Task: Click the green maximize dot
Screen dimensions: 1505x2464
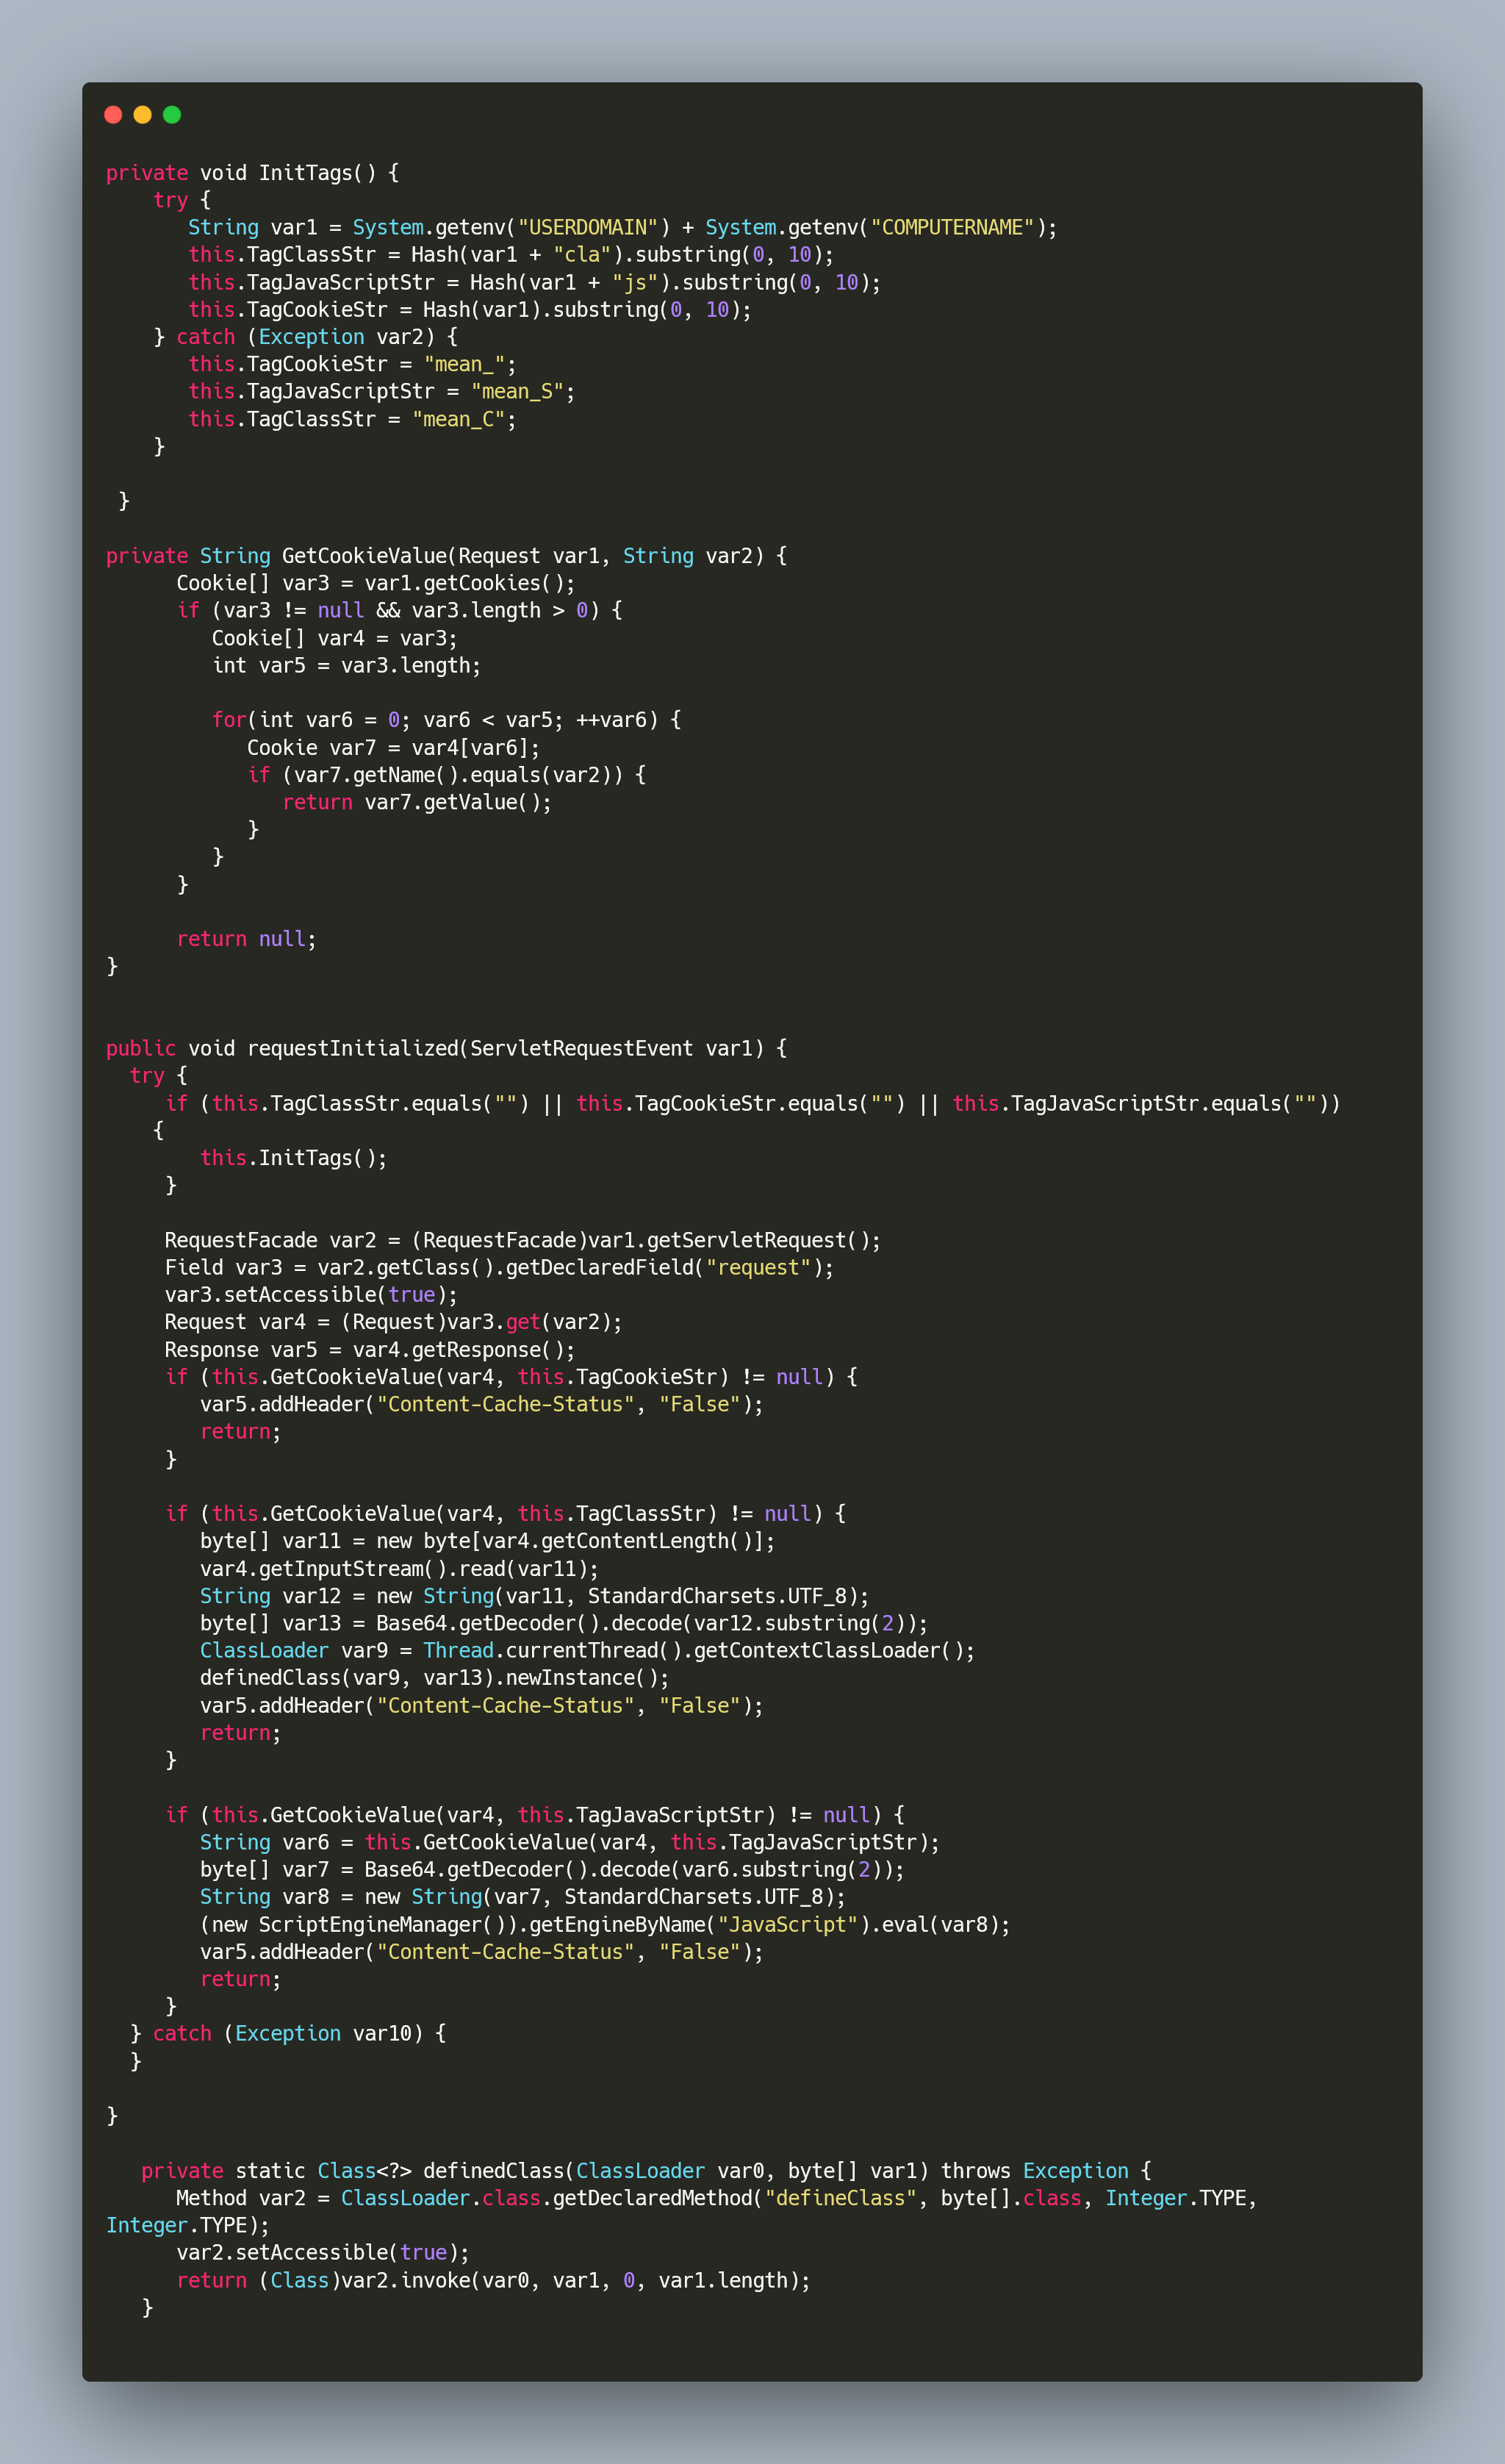Action: [x=172, y=114]
